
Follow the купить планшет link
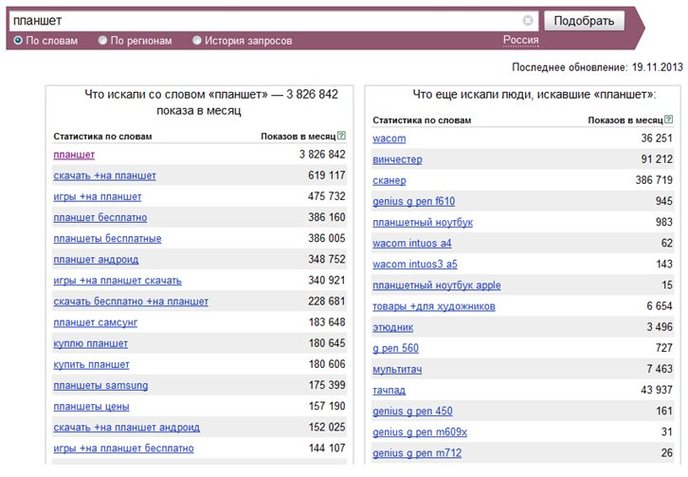click(x=91, y=365)
